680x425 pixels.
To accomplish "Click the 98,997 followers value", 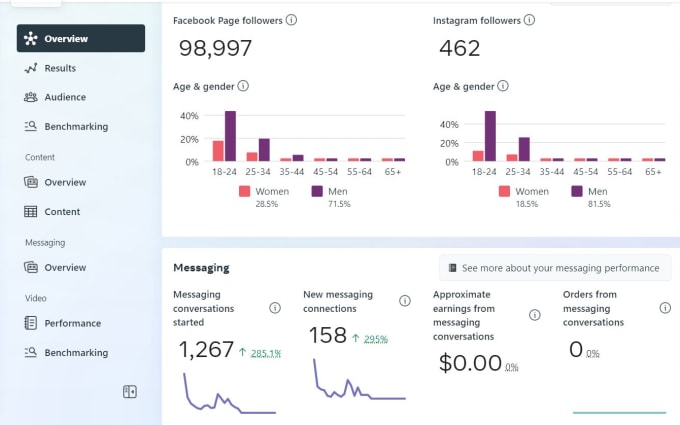I will (215, 48).
